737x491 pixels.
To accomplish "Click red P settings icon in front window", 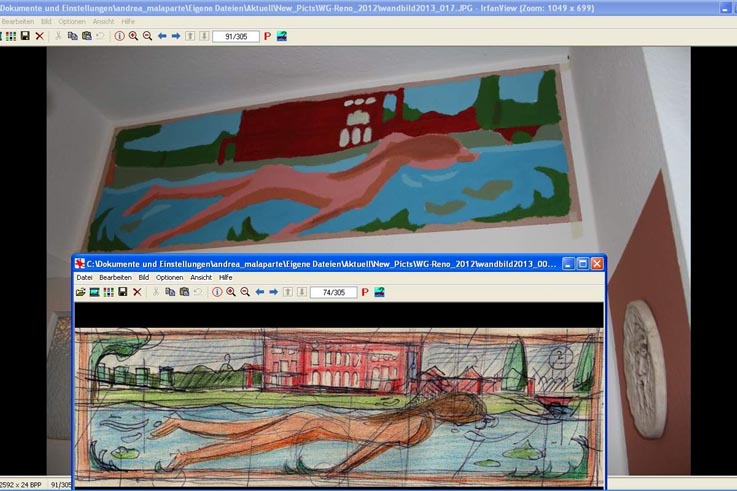I will tap(365, 292).
